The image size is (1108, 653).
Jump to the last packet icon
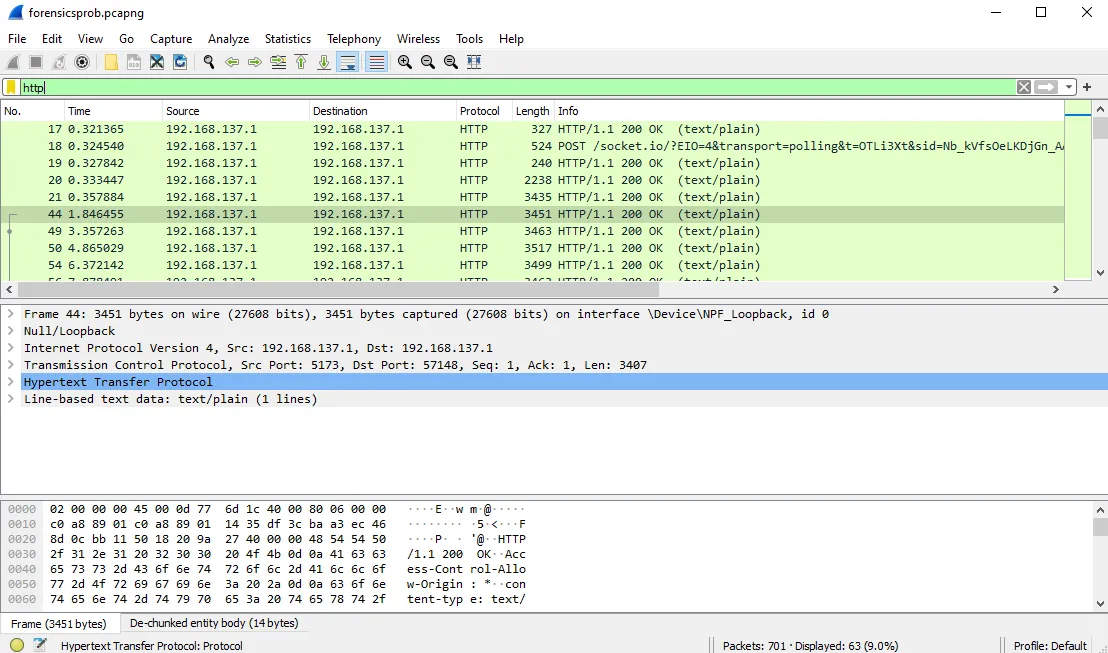click(x=324, y=62)
